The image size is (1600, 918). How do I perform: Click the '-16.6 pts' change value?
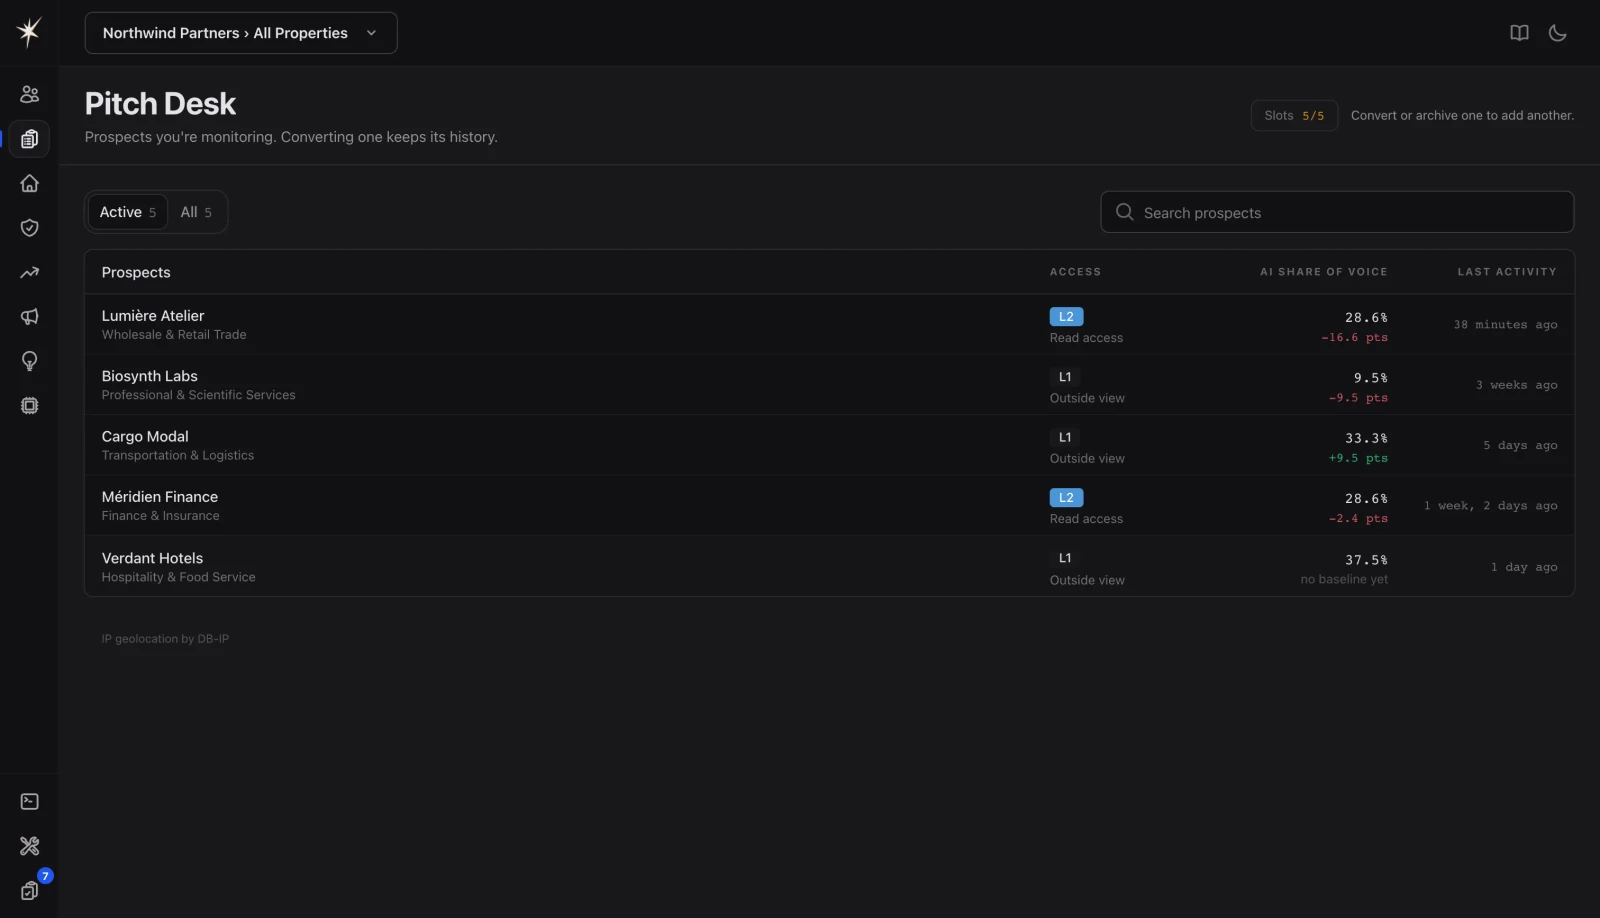click(x=1354, y=337)
